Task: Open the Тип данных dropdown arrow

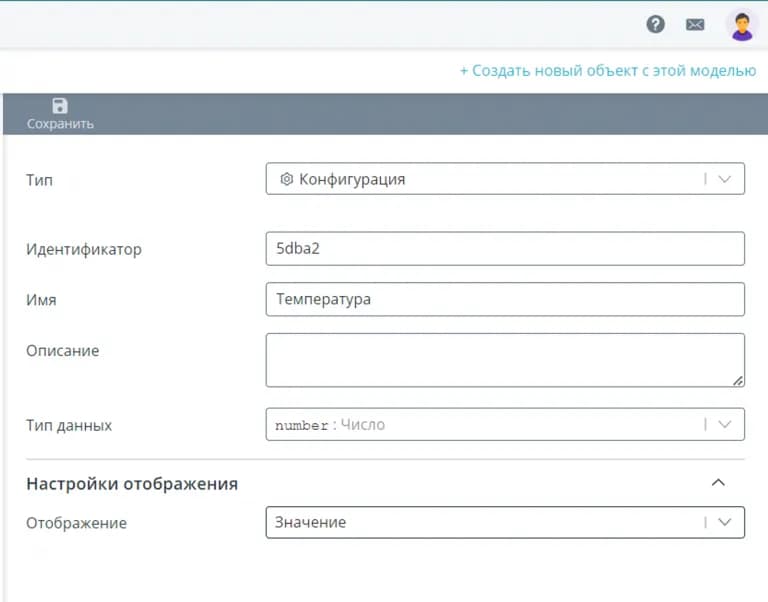Action: 725,424
